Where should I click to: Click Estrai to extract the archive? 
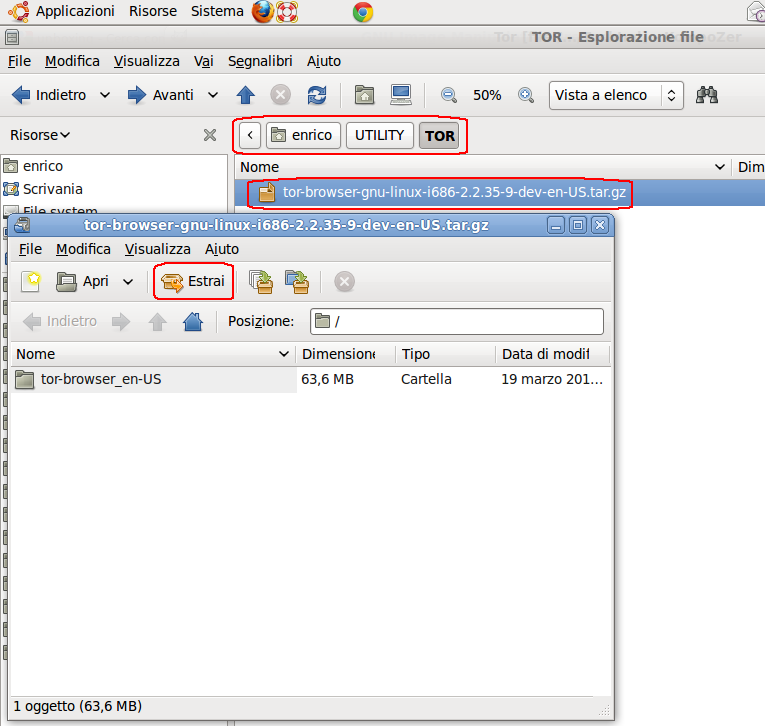193,282
